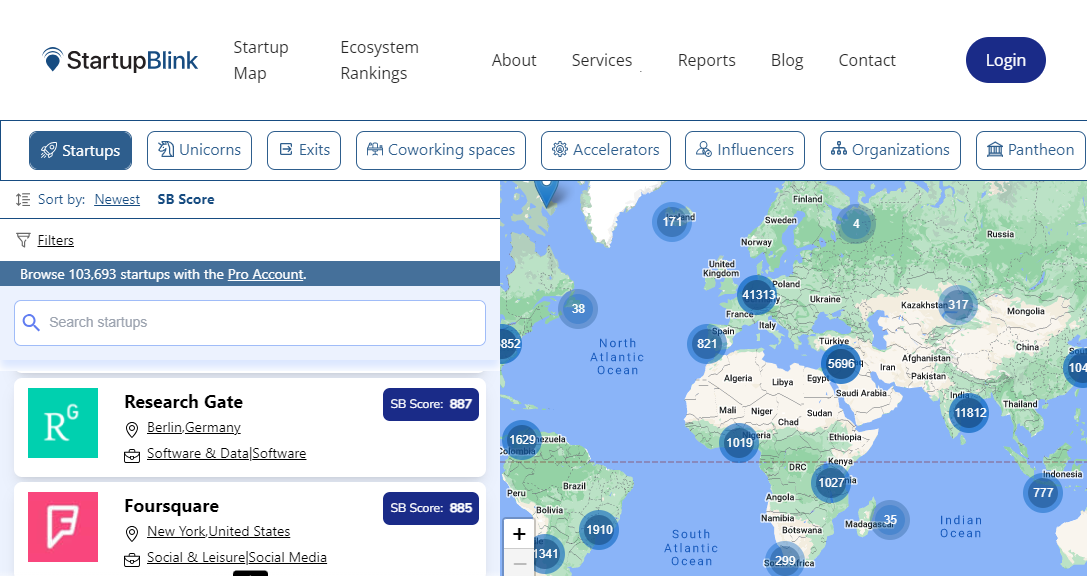Click the StartupBlink logo
1087x576 pixels.
coord(120,60)
